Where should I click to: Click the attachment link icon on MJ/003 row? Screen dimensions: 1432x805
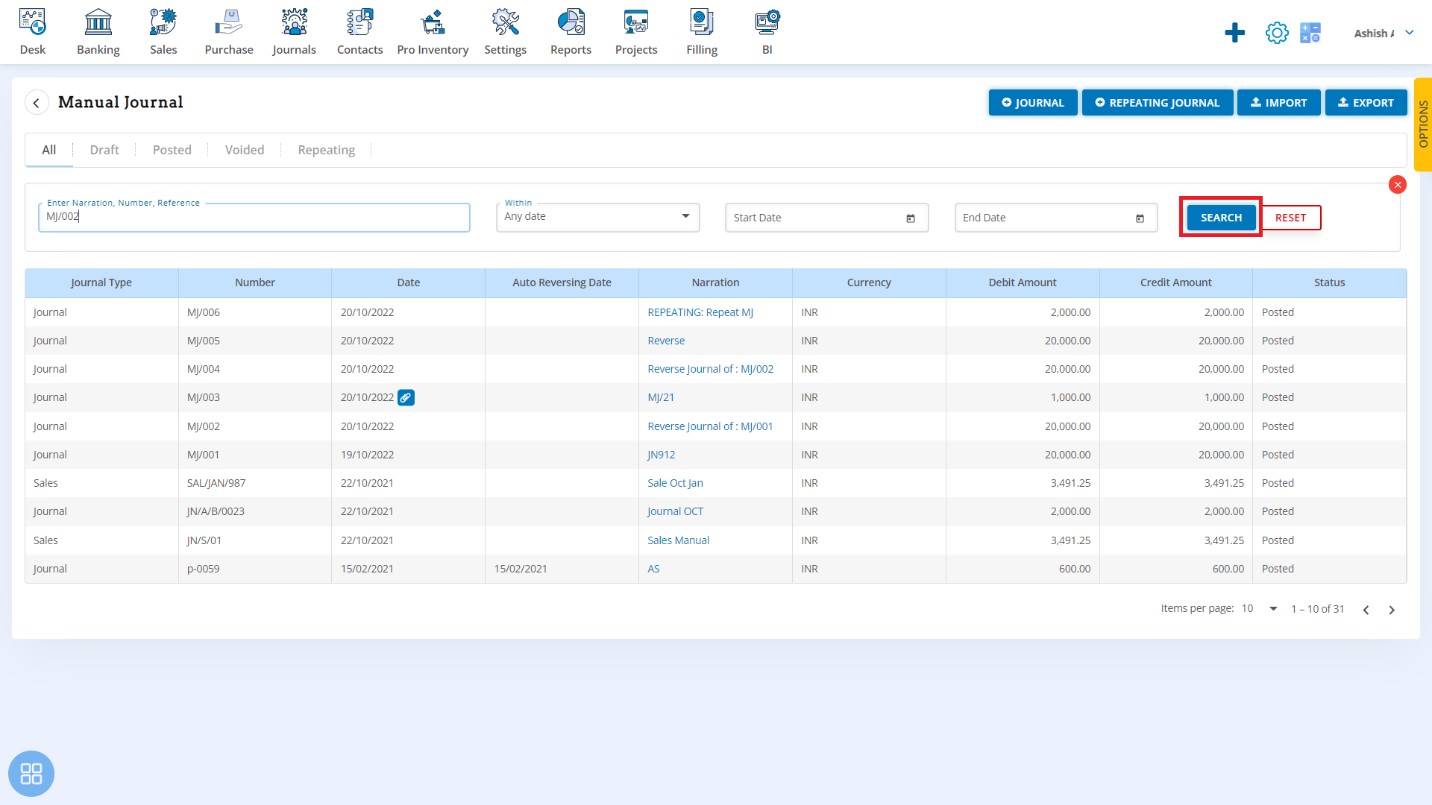click(x=406, y=397)
